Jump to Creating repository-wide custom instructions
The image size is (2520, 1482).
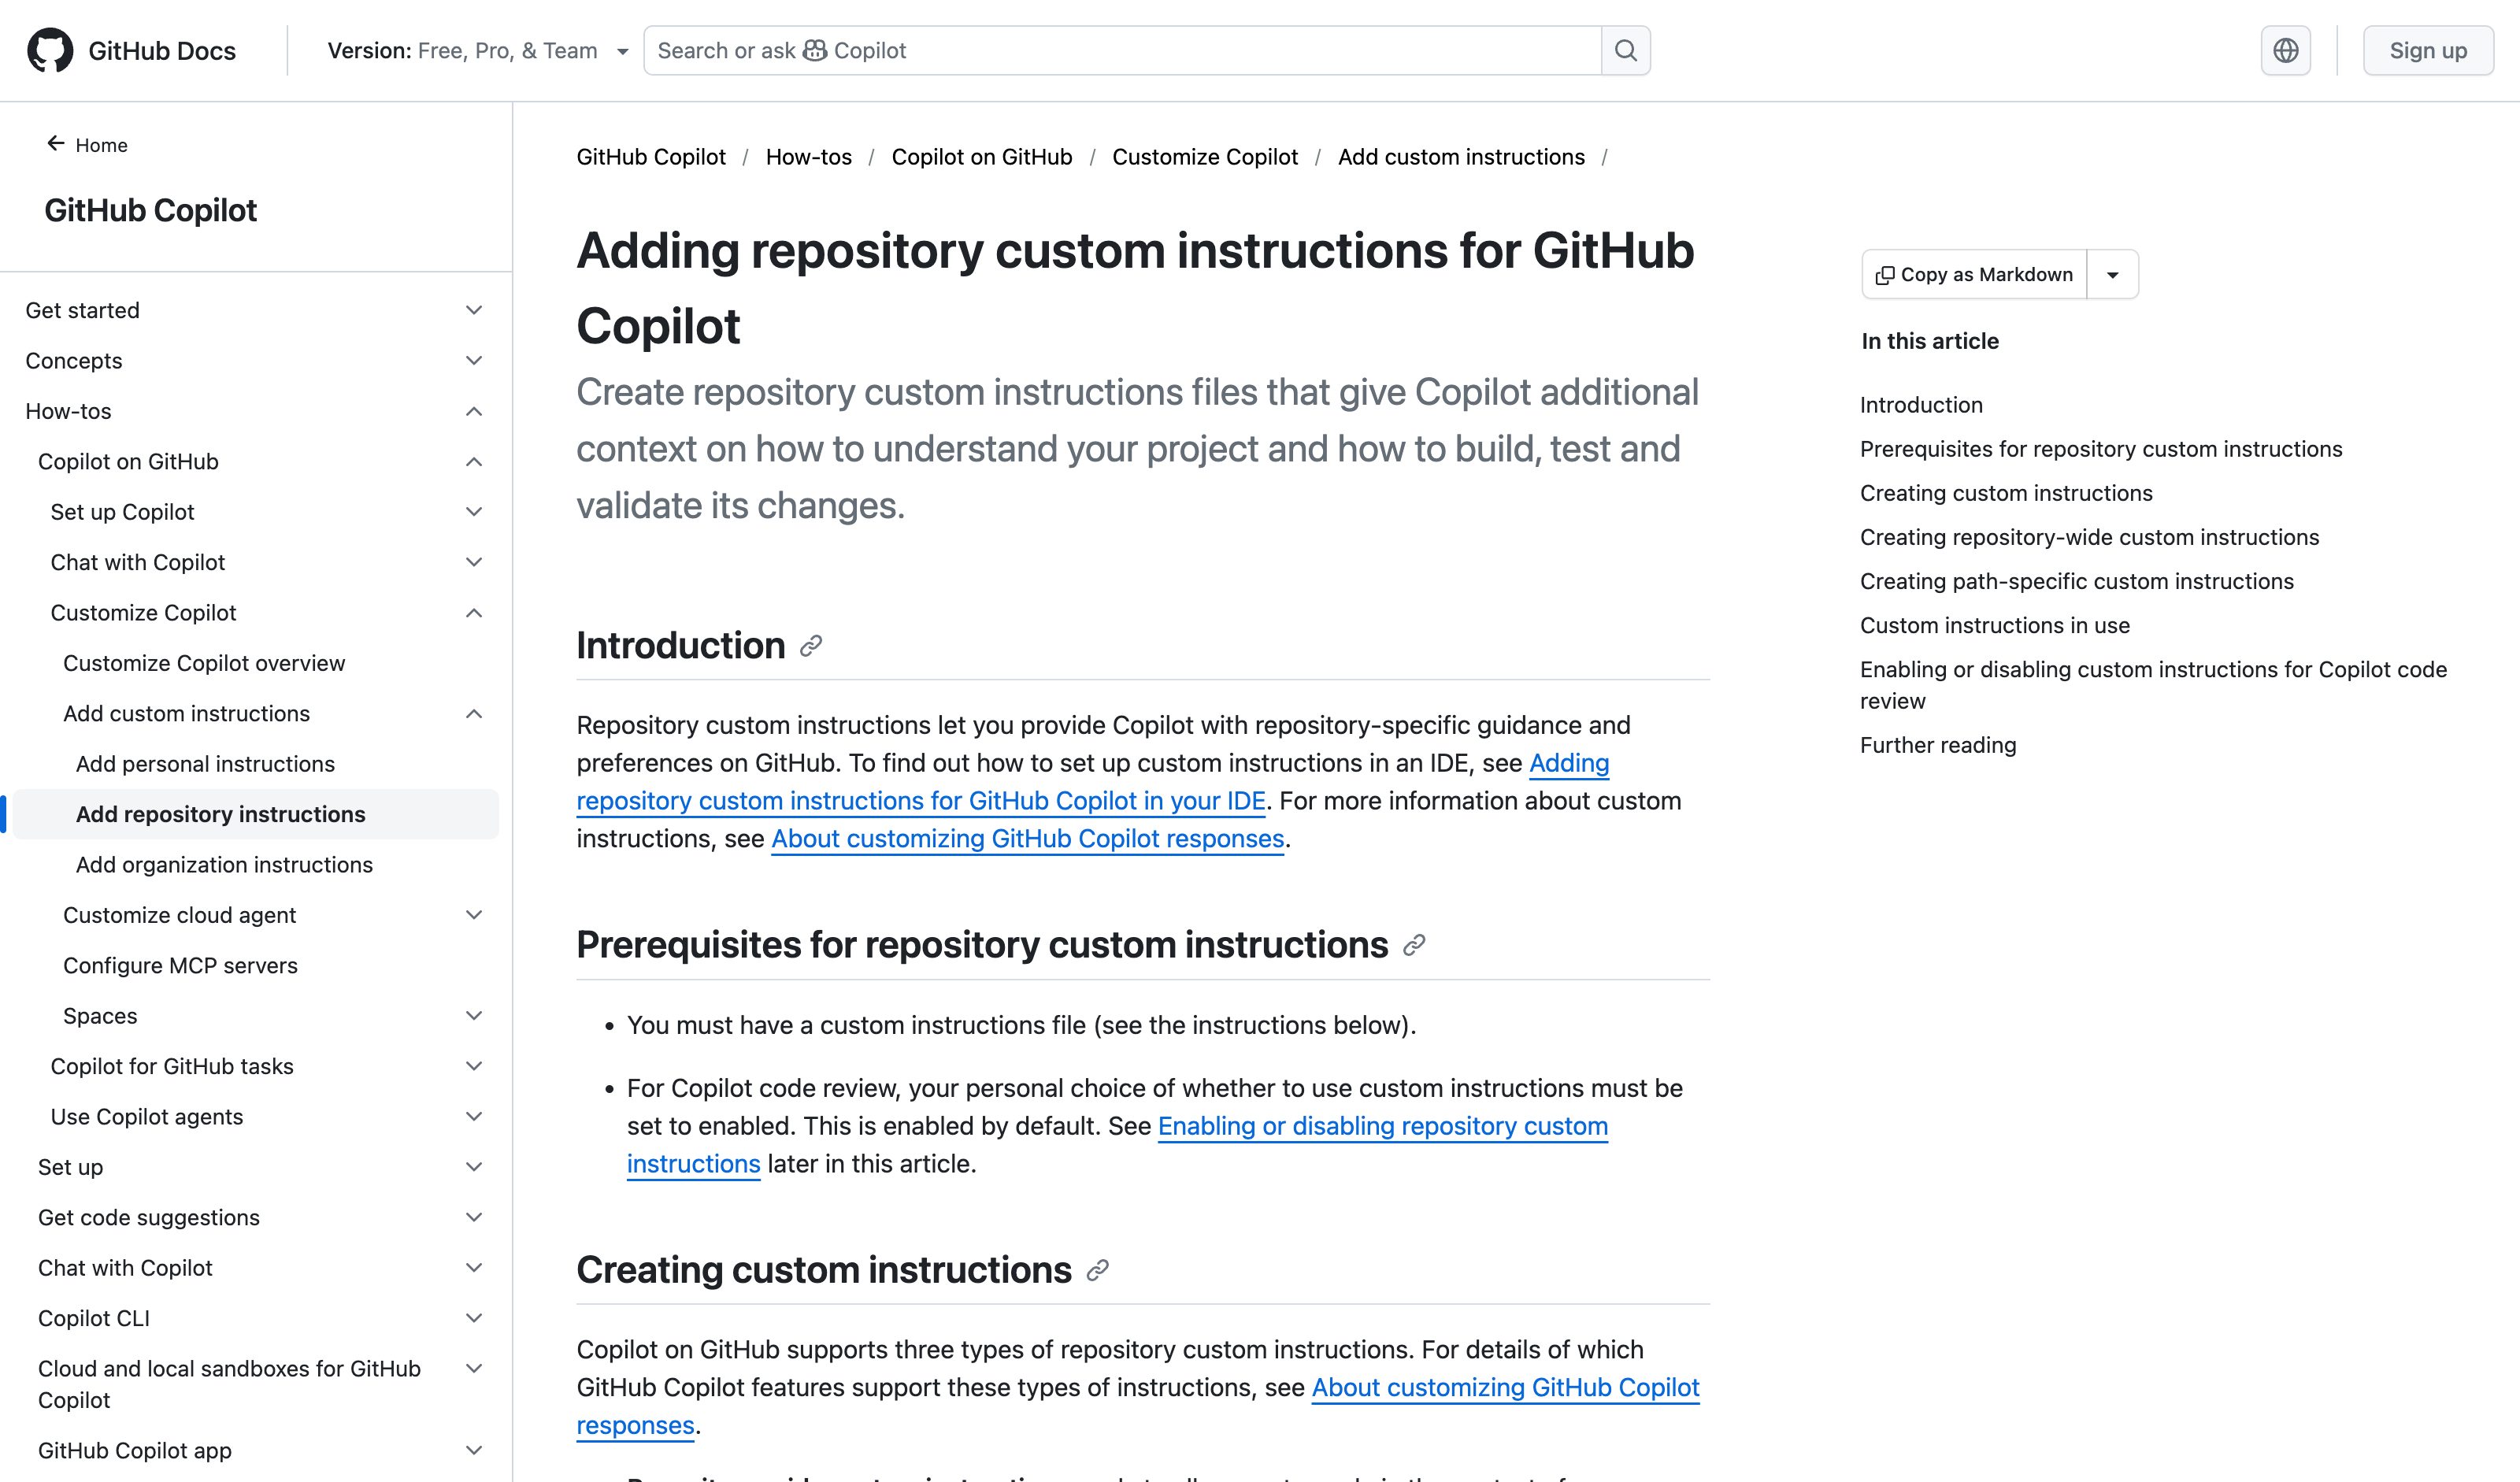[x=2089, y=537]
